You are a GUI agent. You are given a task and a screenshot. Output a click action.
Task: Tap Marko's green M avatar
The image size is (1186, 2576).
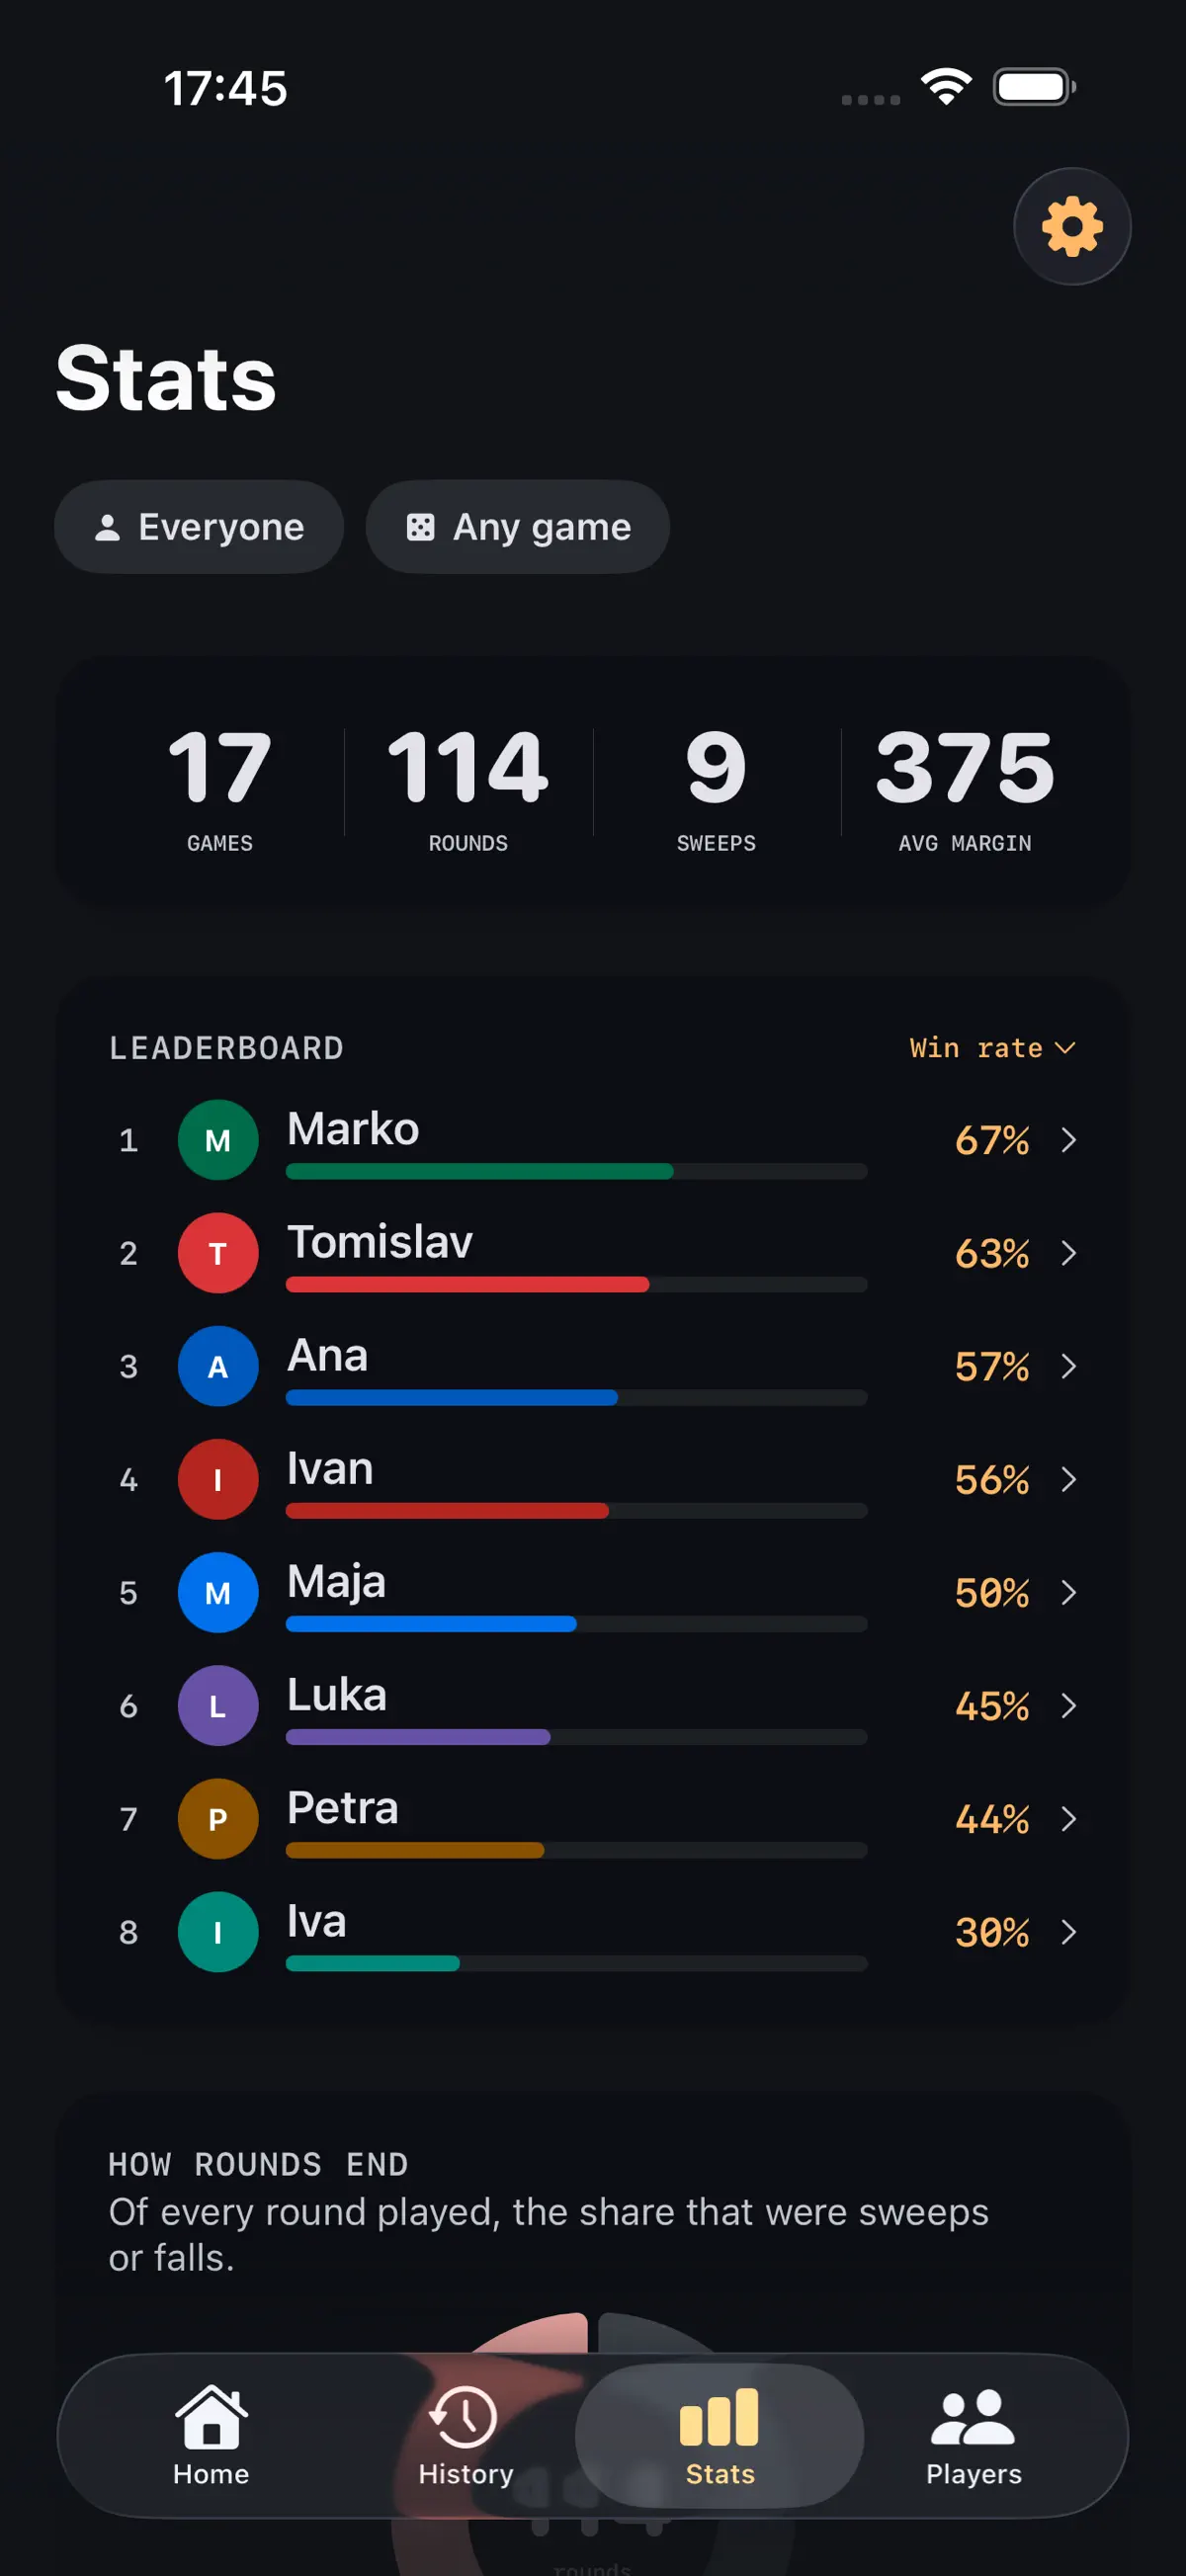pos(218,1140)
